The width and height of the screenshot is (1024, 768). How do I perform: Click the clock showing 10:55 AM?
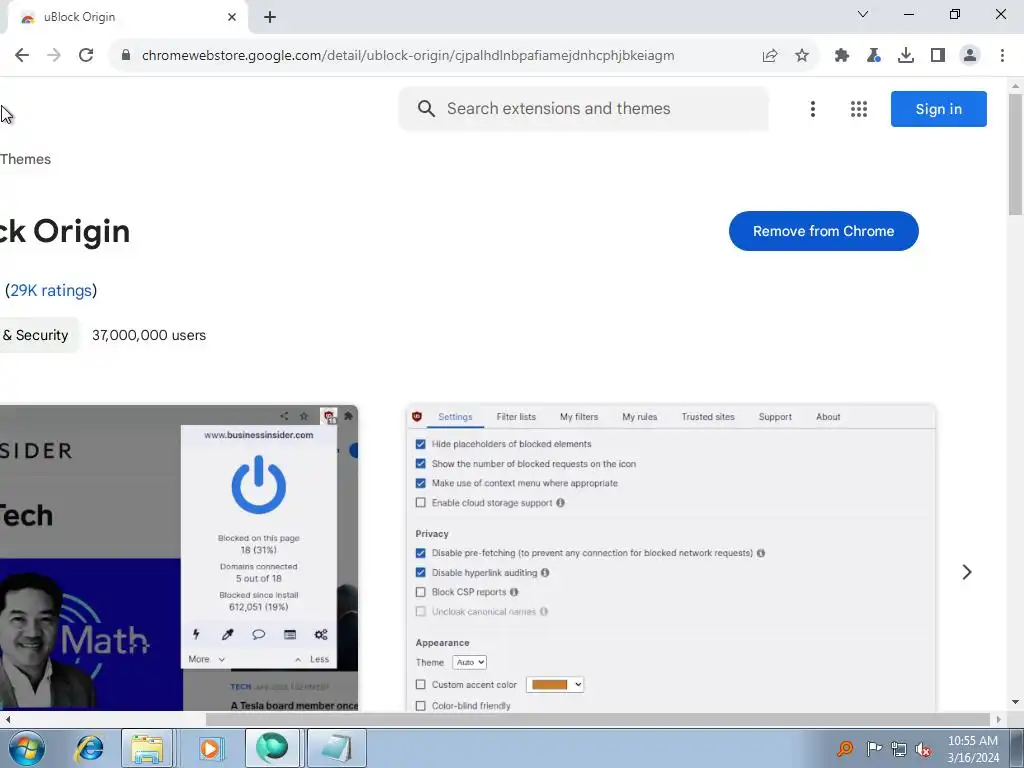(972, 741)
